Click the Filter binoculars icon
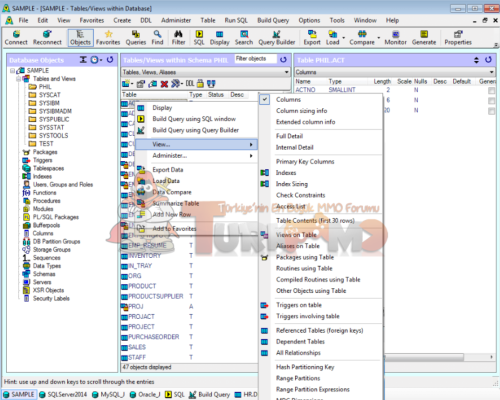 (178, 37)
